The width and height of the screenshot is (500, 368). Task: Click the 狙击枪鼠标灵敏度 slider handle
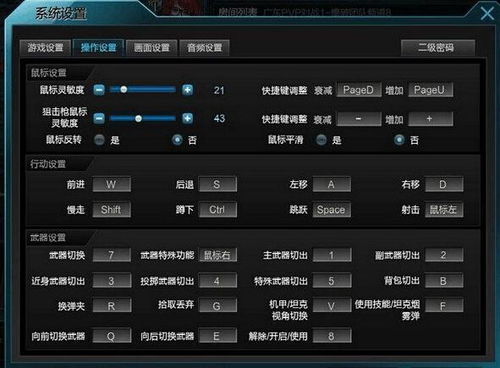tap(138, 118)
